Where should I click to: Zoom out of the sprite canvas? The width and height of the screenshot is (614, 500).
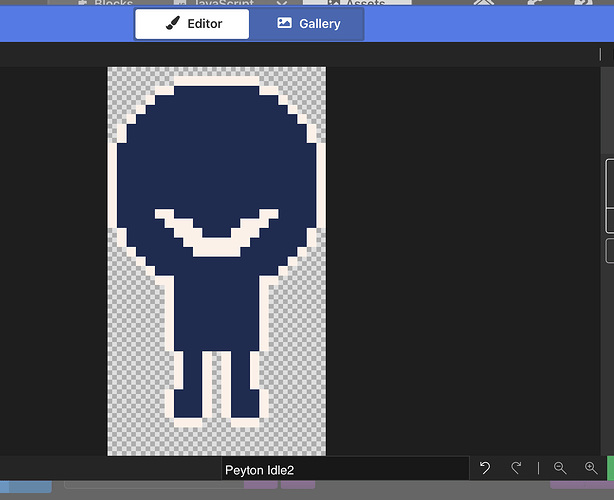tap(560, 468)
